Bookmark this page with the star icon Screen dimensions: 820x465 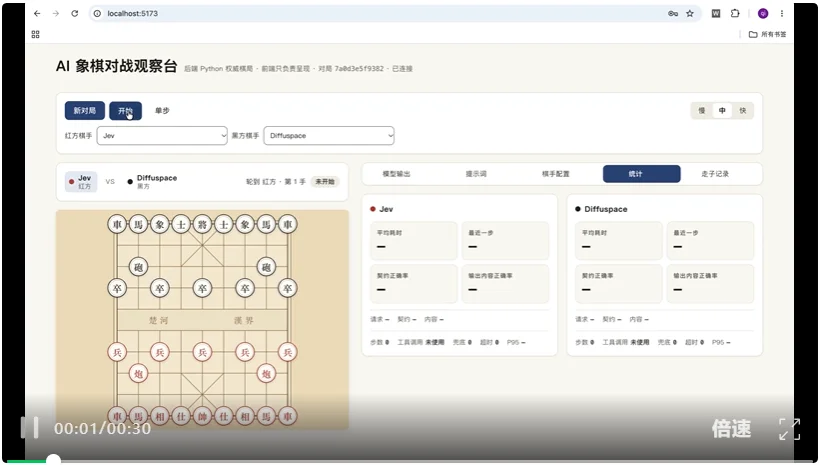click(690, 14)
